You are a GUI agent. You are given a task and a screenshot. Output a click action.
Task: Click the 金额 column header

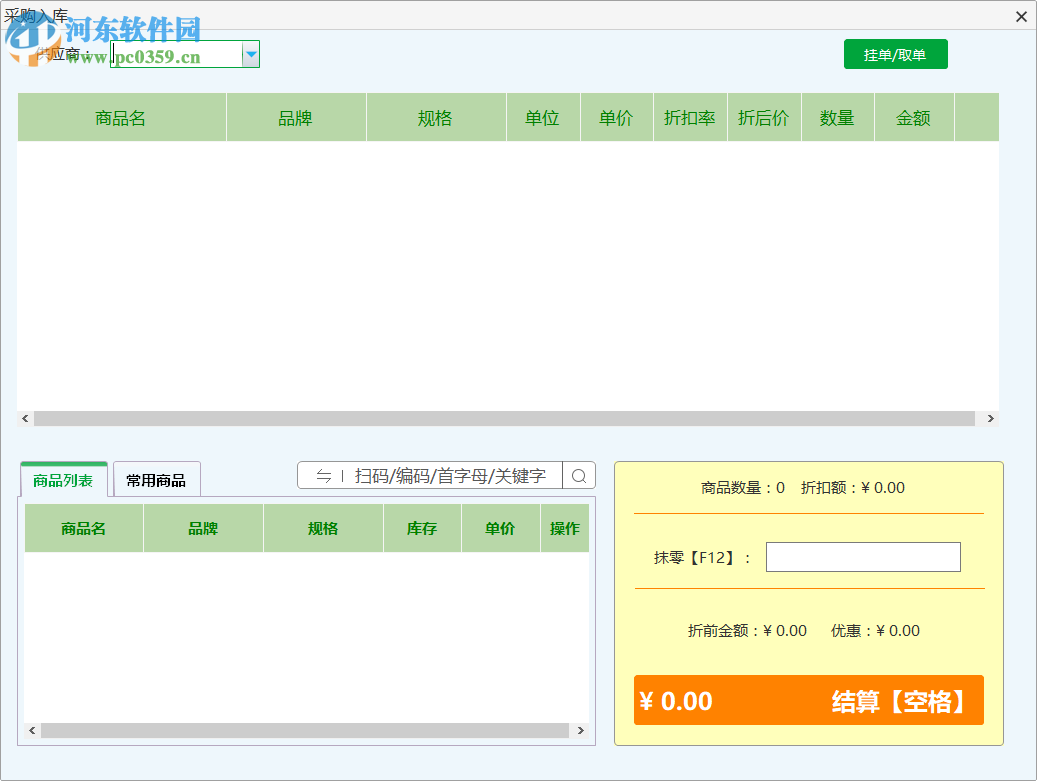[914, 118]
